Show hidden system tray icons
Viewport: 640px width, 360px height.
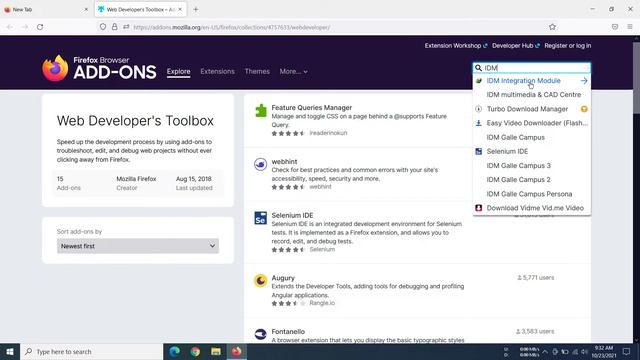545,351
